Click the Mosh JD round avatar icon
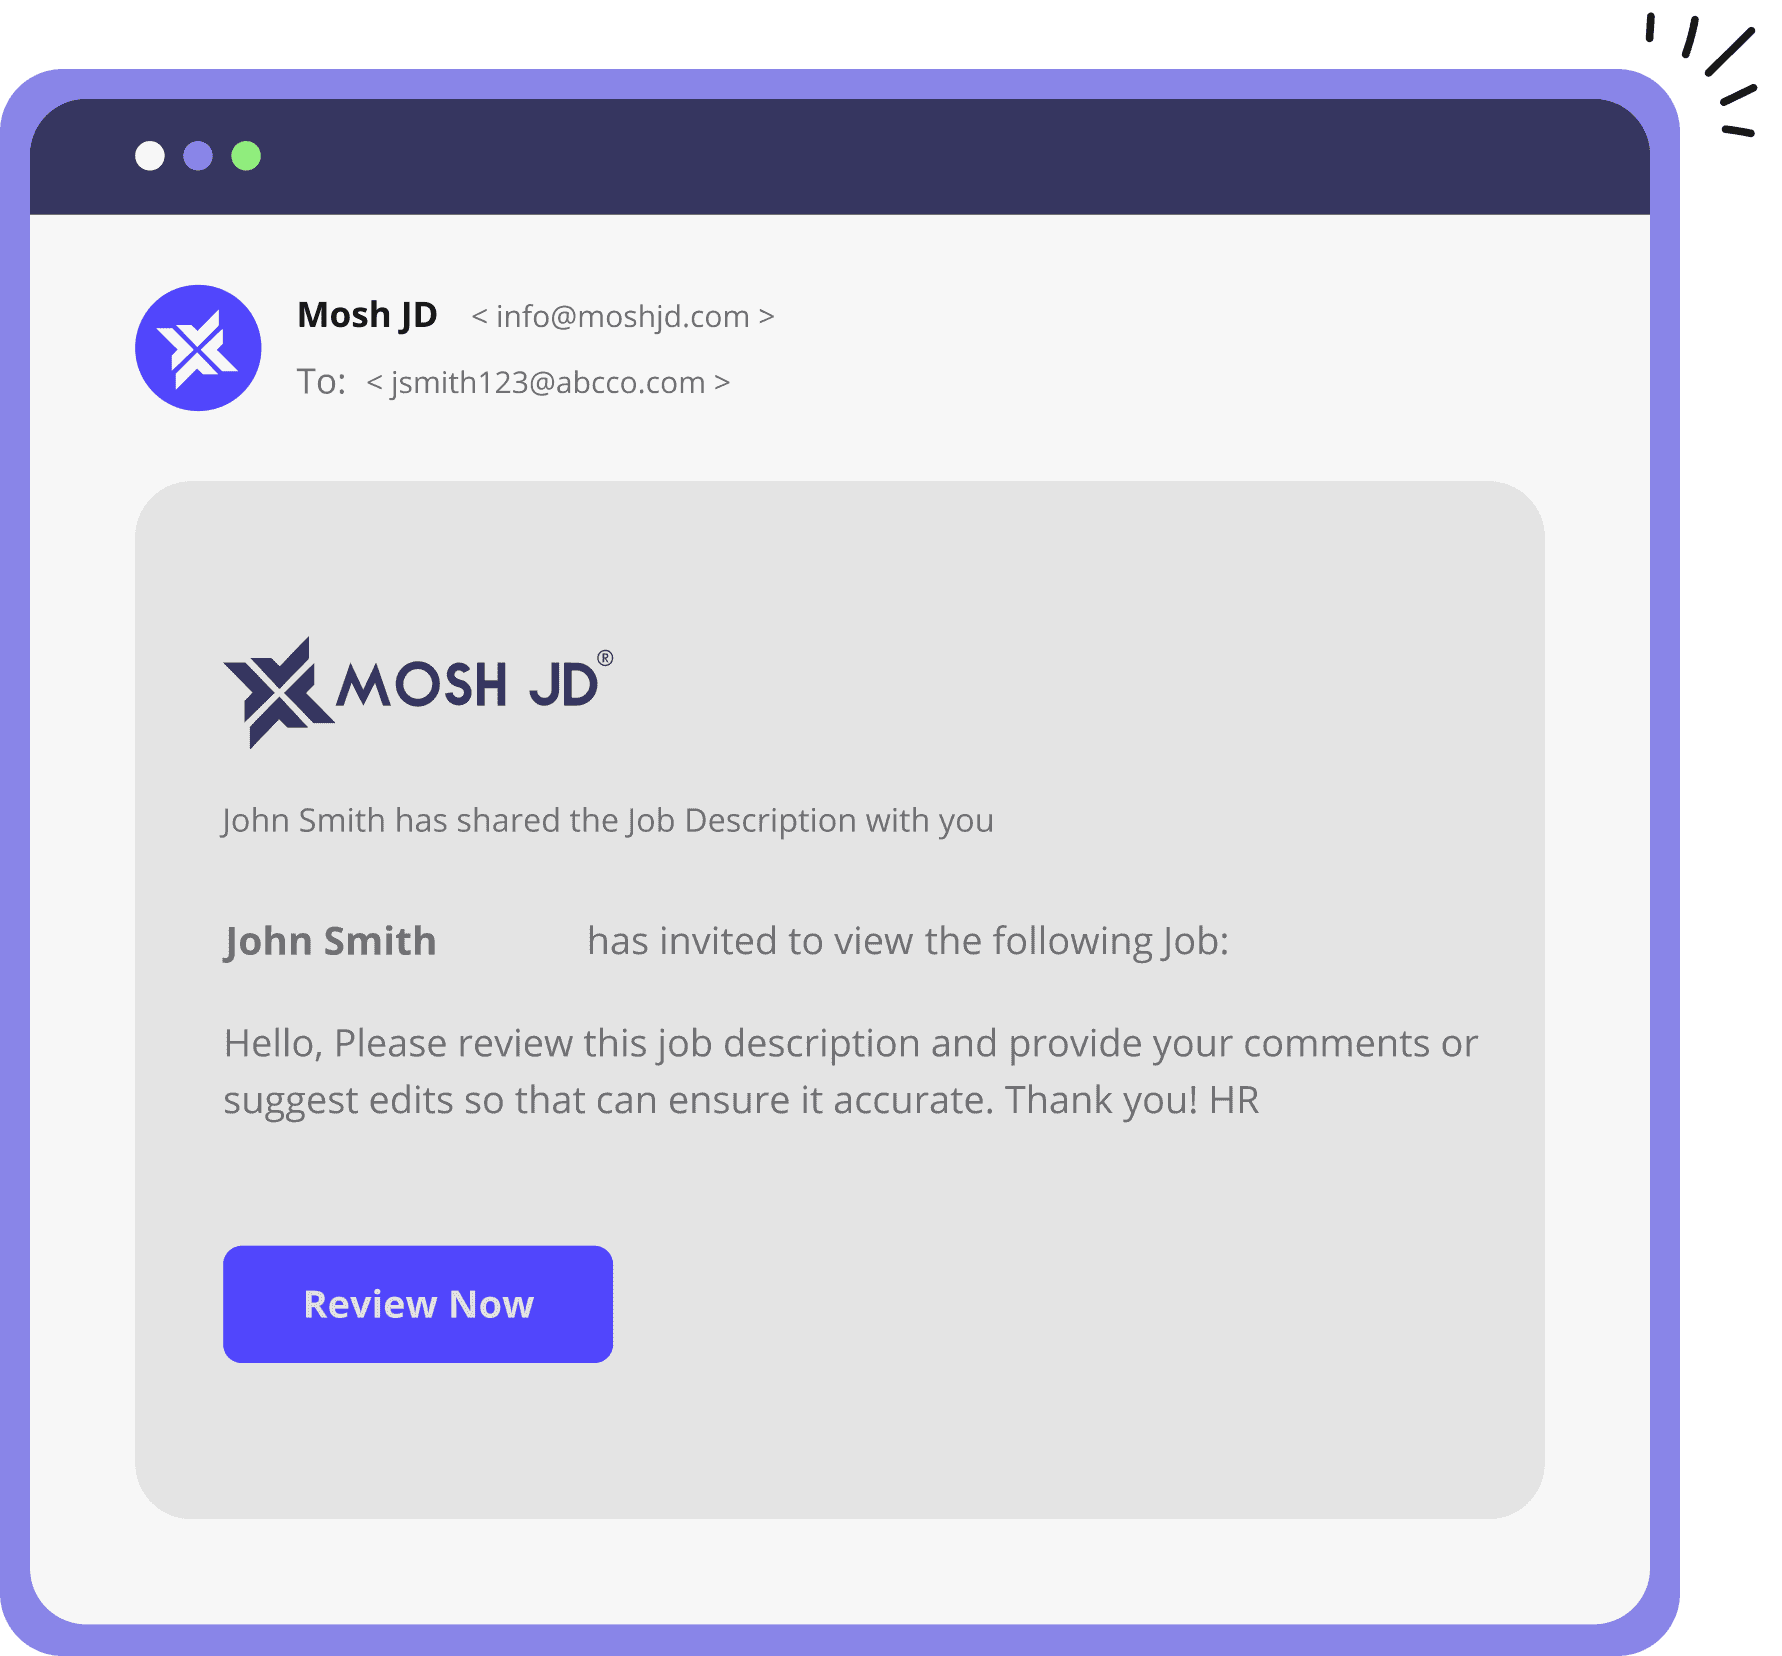 click(x=198, y=348)
